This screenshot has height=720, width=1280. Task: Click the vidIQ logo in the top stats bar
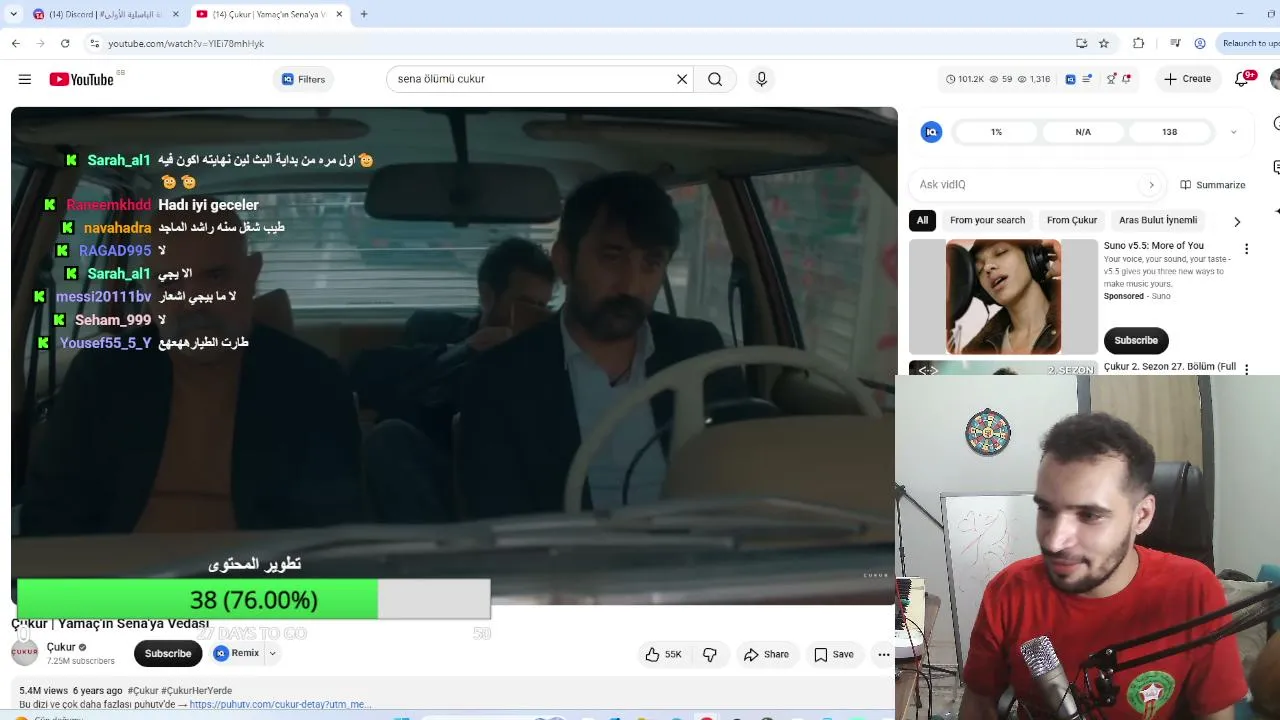(1070, 79)
